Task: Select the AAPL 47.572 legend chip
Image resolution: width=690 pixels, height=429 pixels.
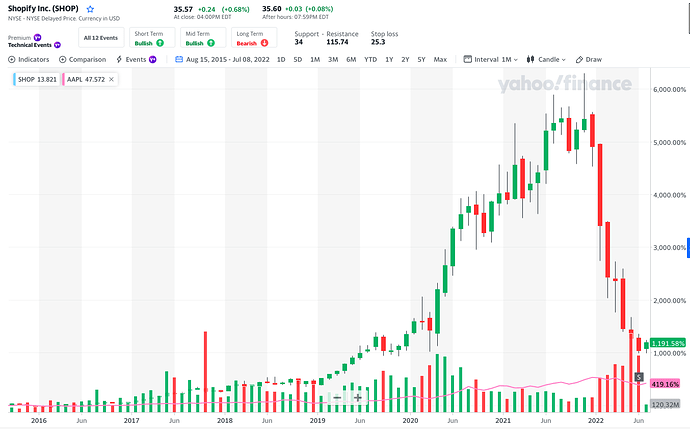Action: (x=90, y=79)
